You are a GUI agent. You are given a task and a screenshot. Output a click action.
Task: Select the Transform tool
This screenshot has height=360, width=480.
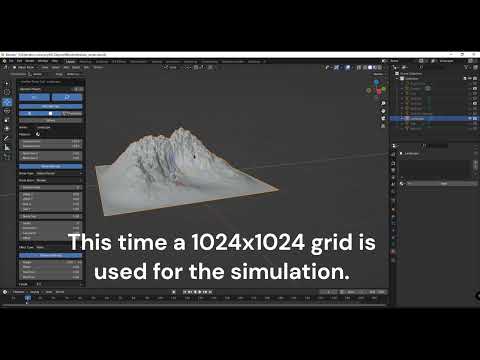(7, 129)
